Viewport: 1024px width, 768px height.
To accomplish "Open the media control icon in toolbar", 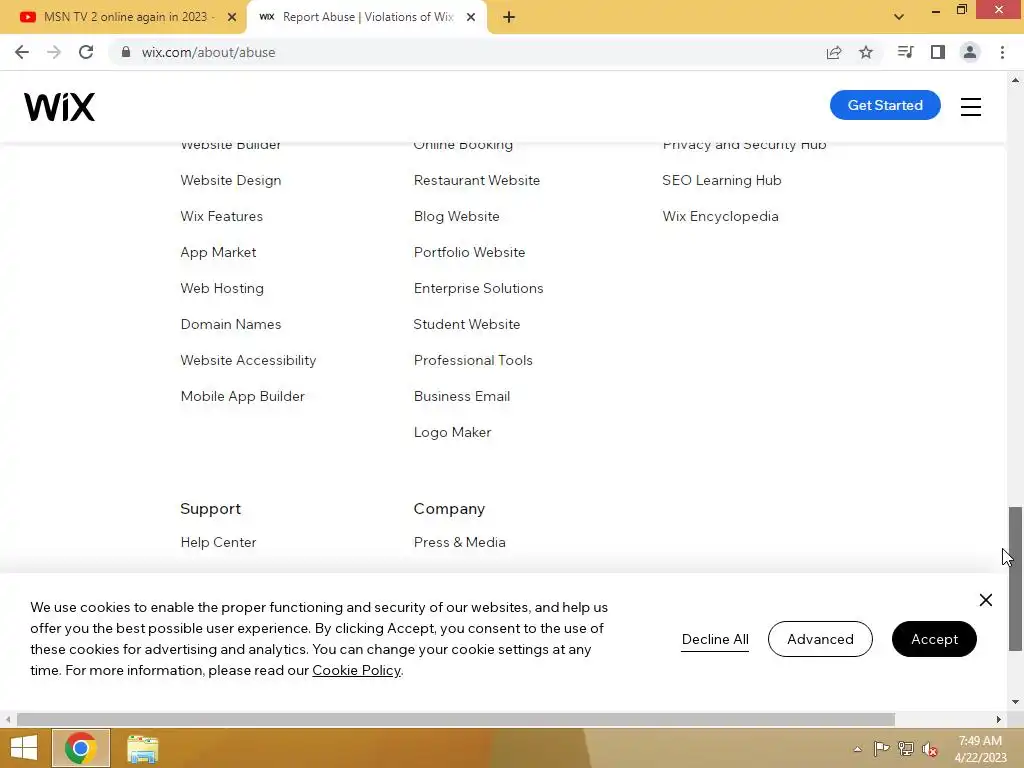I will [x=905, y=52].
